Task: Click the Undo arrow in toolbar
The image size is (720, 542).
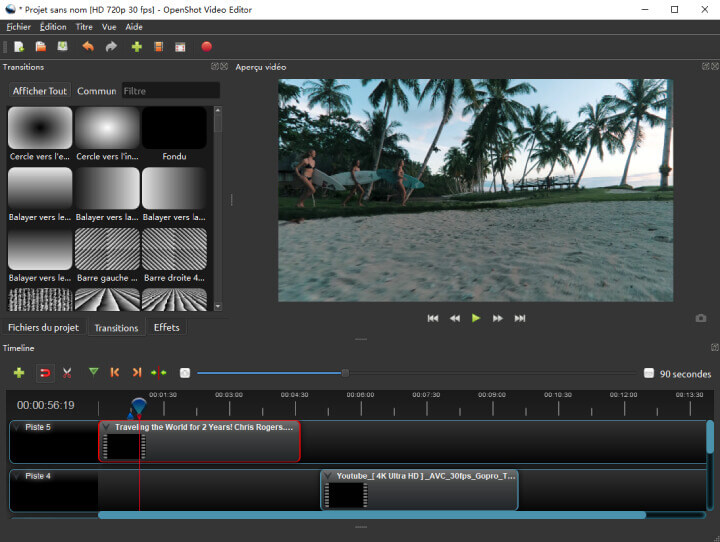Action: (88, 46)
